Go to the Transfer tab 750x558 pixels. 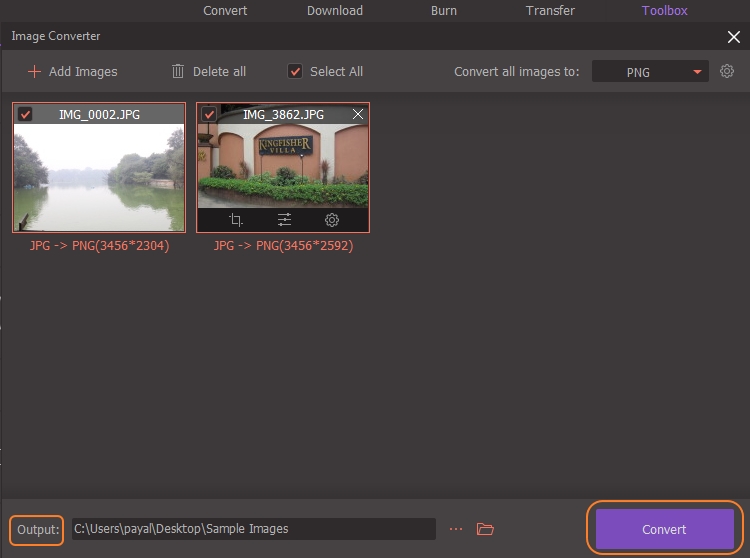[550, 11]
